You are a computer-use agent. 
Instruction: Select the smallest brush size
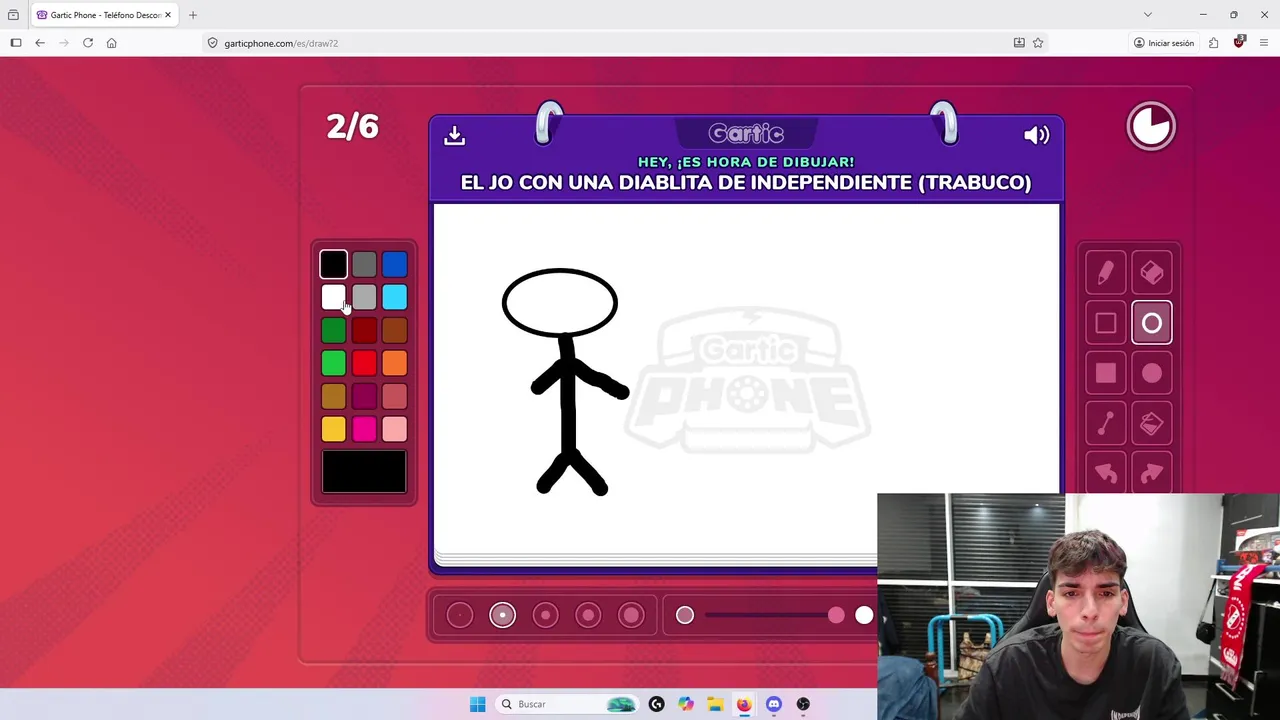coord(460,615)
